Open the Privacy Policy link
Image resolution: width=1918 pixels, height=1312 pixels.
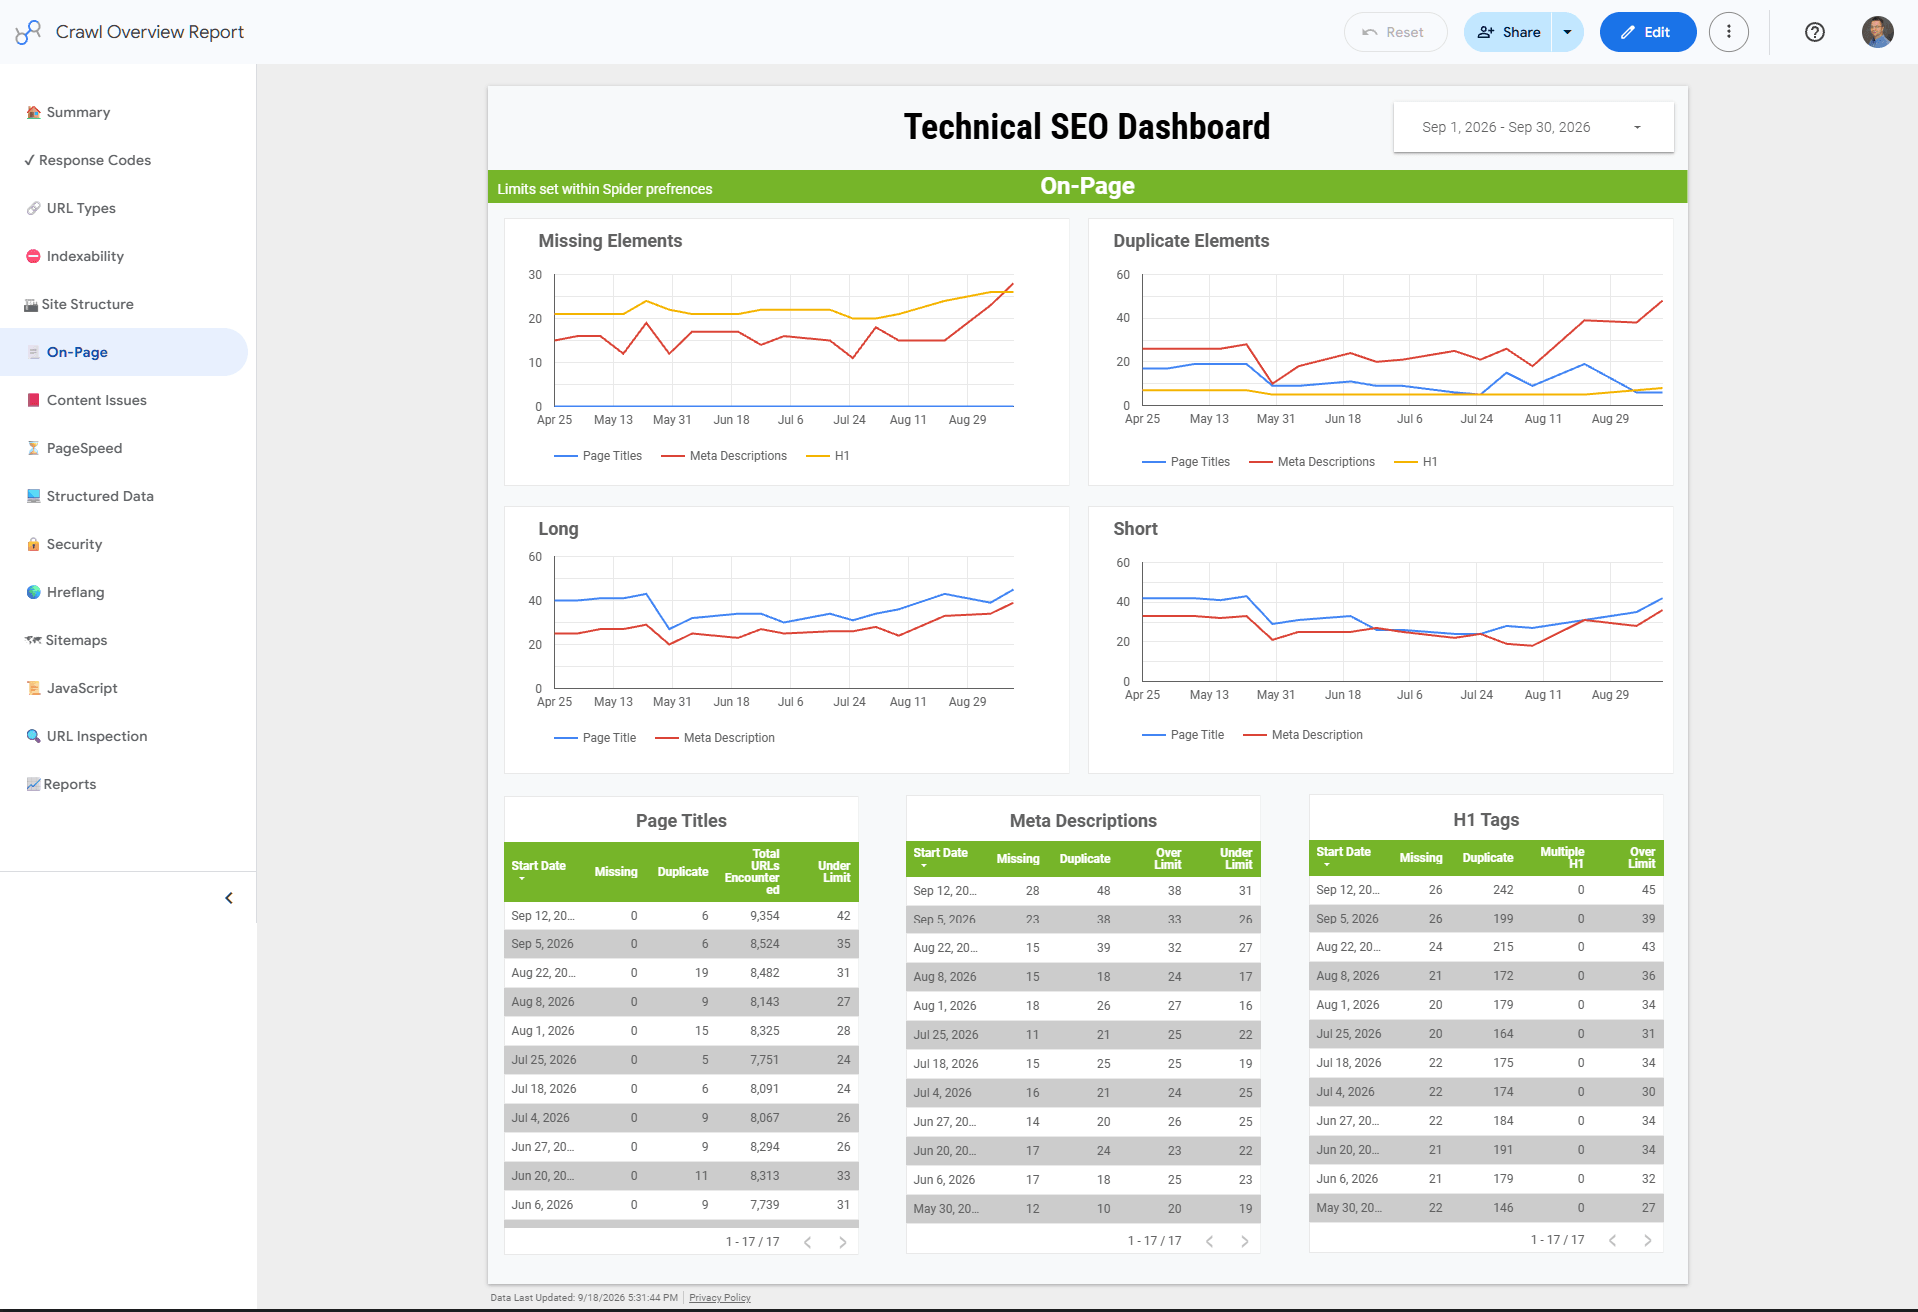pyautogui.click(x=719, y=1298)
